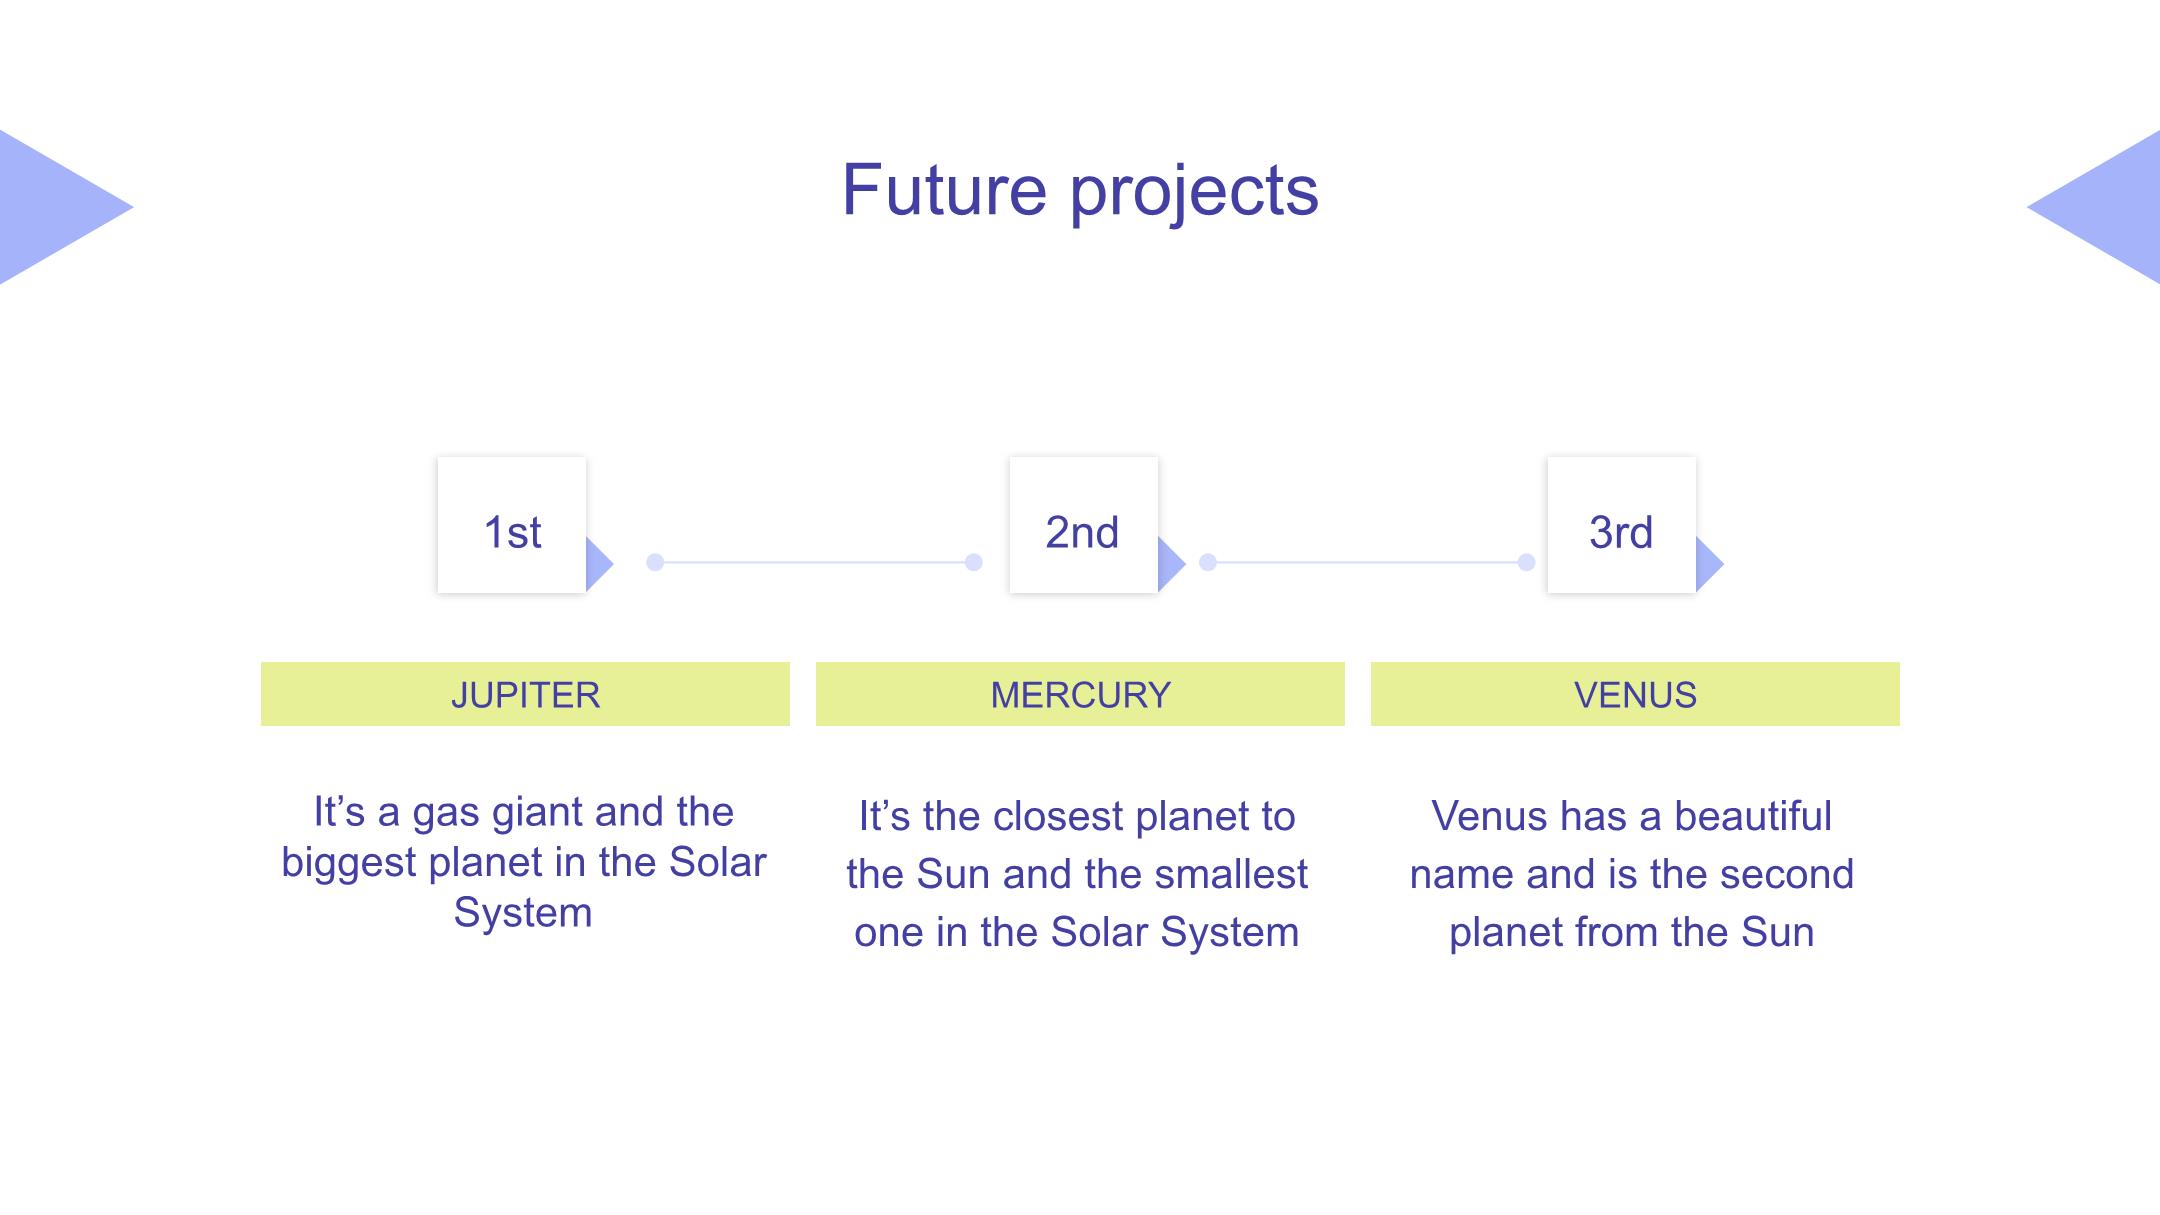Click the connector line between 1st and 2nd
The image size is (2160, 1215).
point(814,562)
